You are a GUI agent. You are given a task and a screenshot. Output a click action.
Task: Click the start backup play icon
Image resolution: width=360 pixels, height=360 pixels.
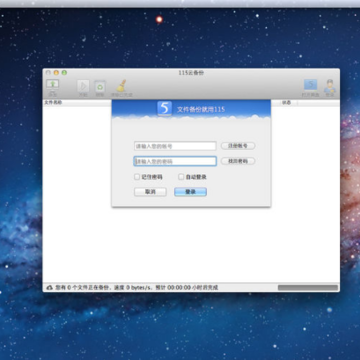83,86
